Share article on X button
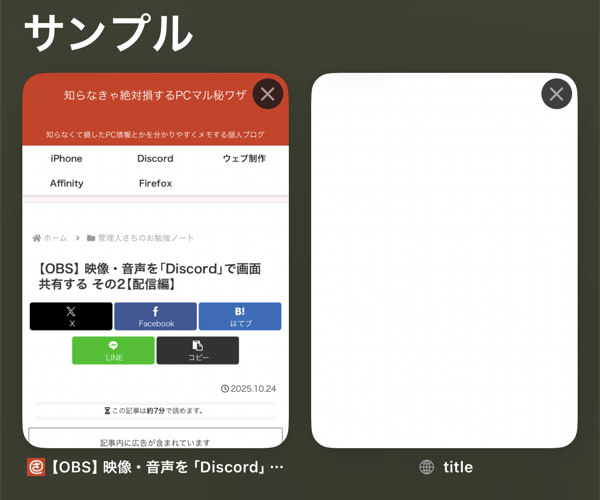This screenshot has height=500, width=600. click(71, 316)
